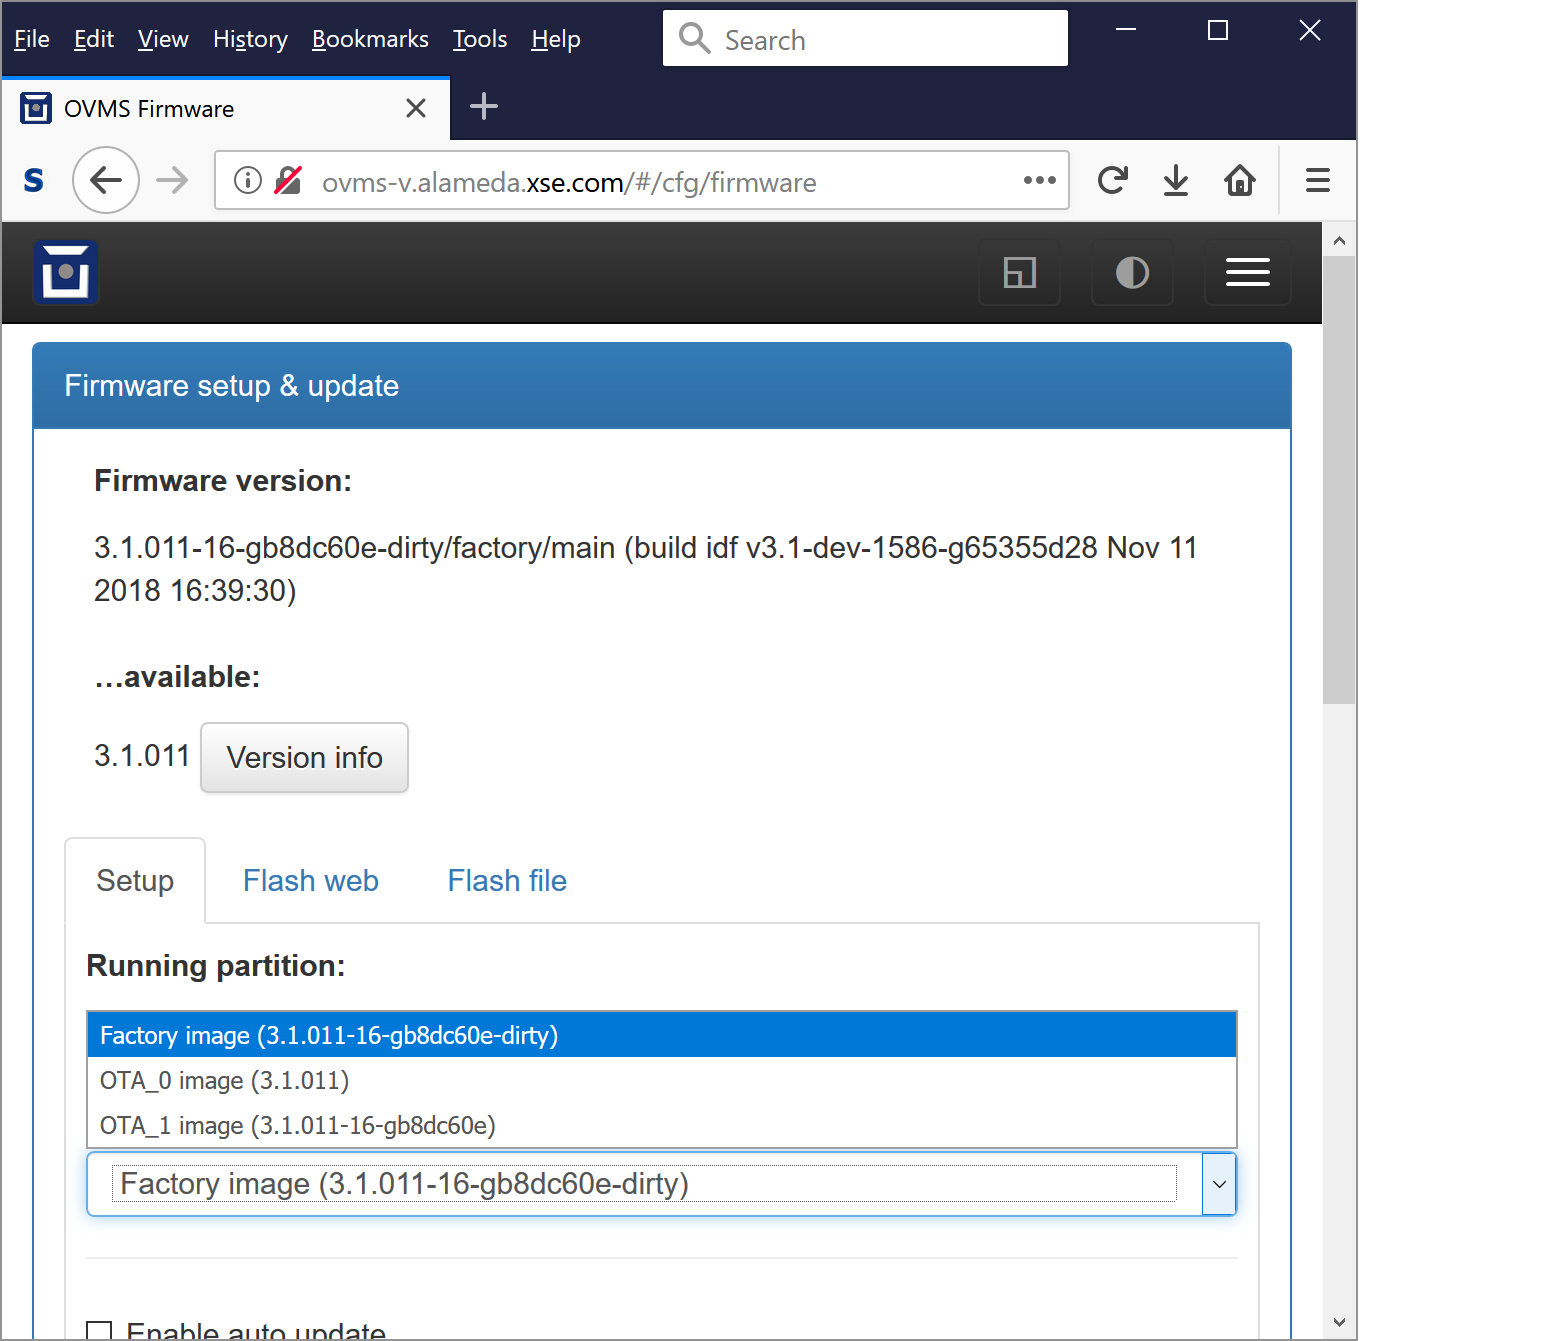Switch to the Flash file tab
Image resolution: width=1542 pixels, height=1341 pixels.
tap(507, 881)
